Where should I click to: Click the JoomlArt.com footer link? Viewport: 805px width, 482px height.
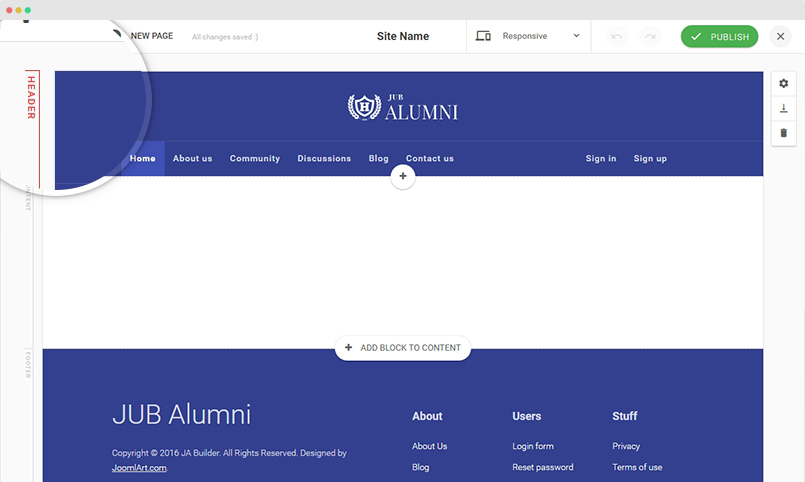[139, 467]
